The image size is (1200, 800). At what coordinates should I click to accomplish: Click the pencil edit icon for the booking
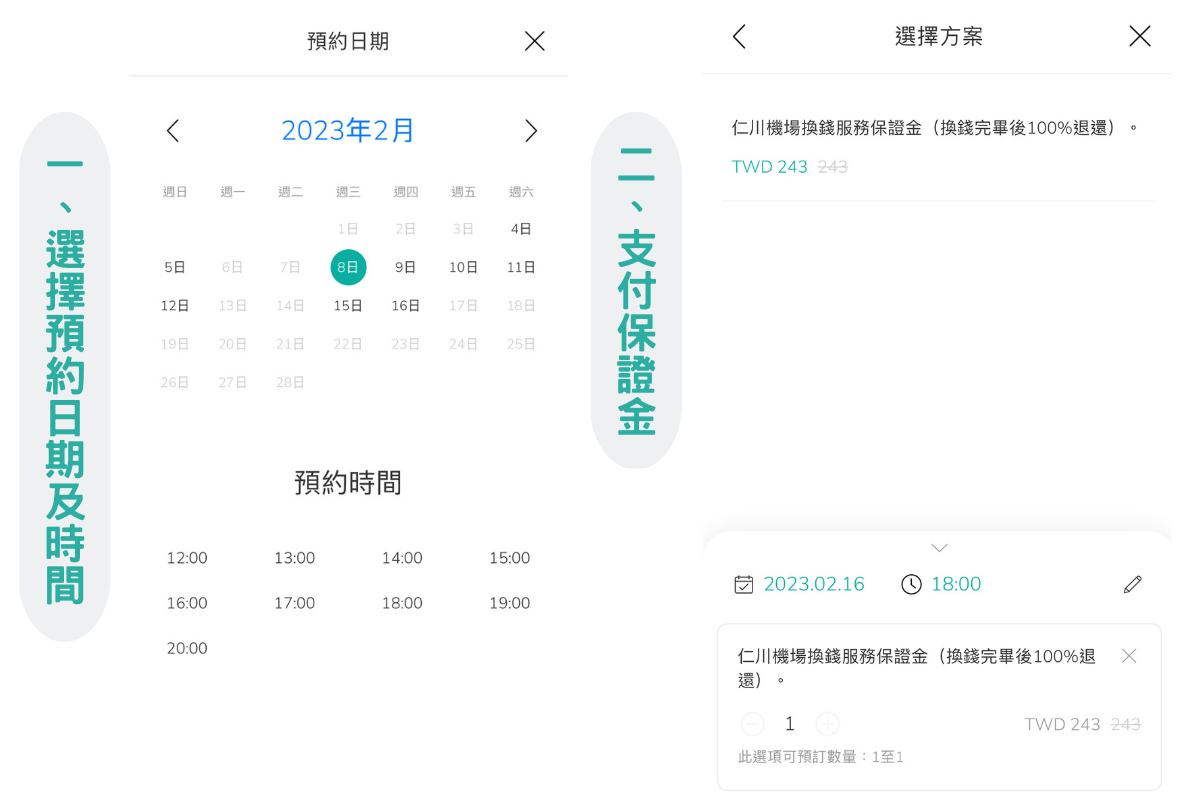pos(1132,583)
